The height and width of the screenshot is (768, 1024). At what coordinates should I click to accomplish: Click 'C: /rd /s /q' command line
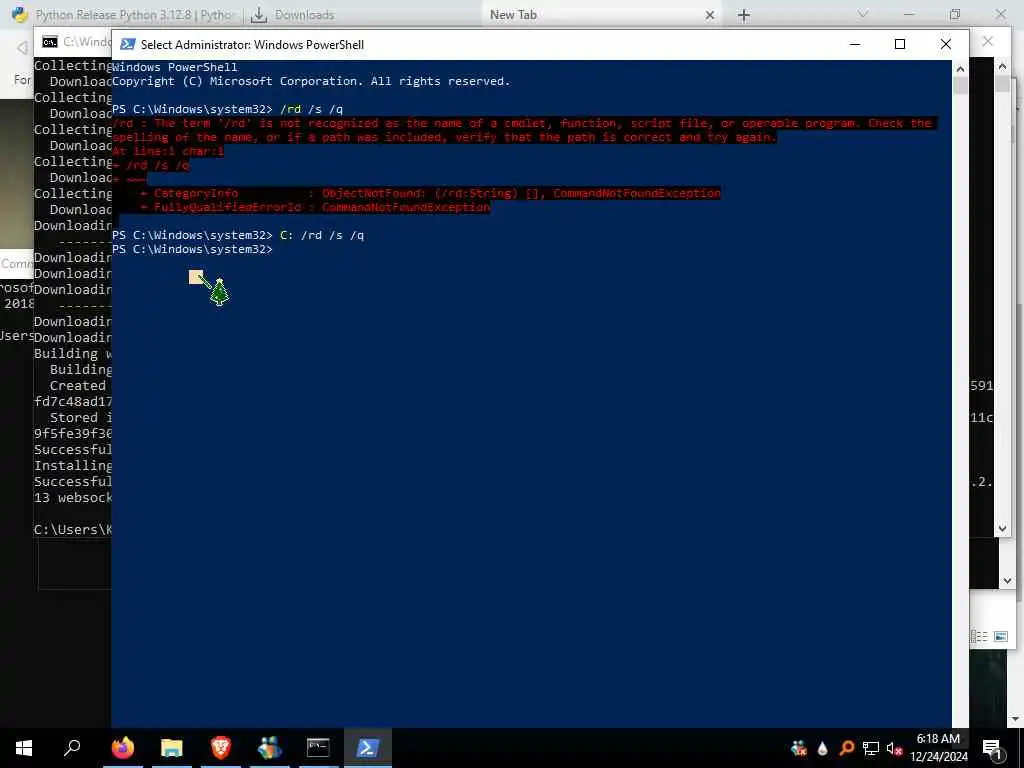[x=322, y=235]
